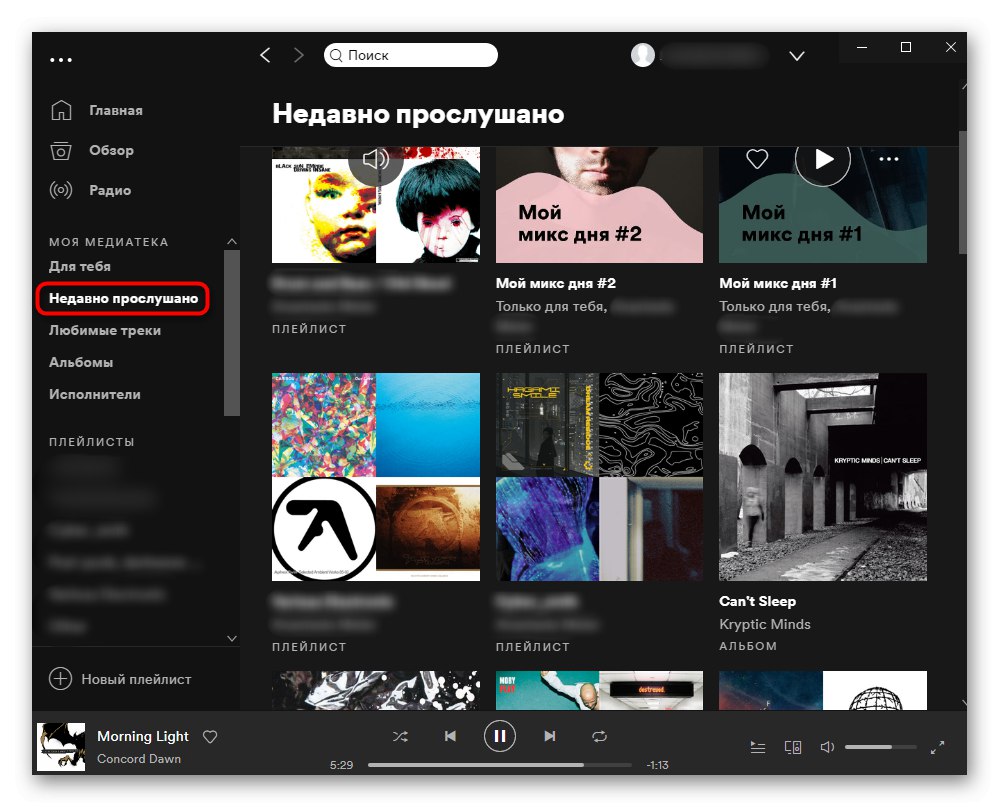
Task: Click the home icon beside Главная
Action: tap(61, 110)
